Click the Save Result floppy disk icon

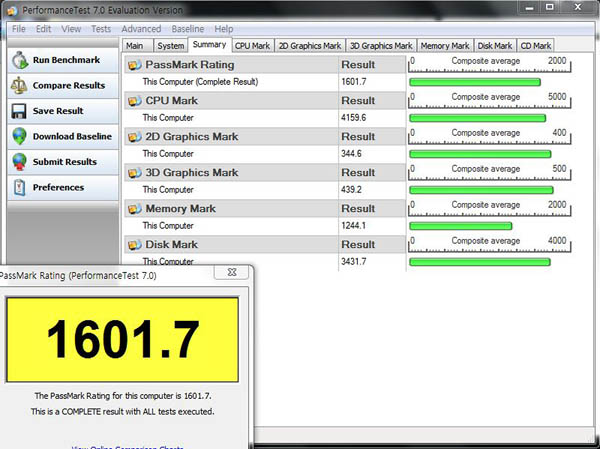(x=19, y=111)
